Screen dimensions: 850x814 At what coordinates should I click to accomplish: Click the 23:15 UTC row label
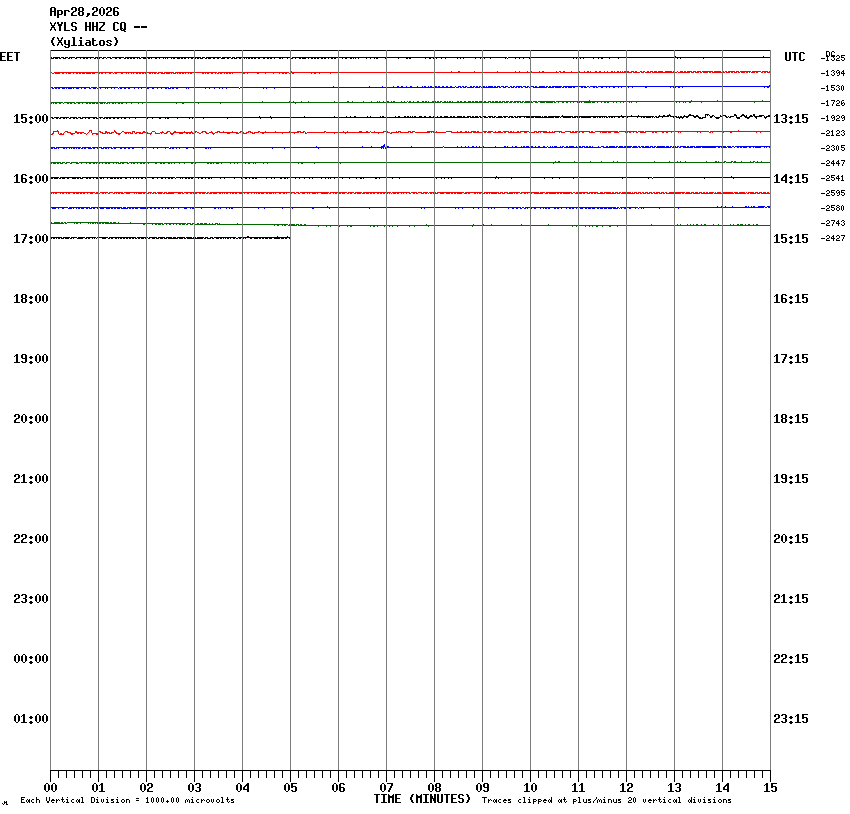point(791,719)
